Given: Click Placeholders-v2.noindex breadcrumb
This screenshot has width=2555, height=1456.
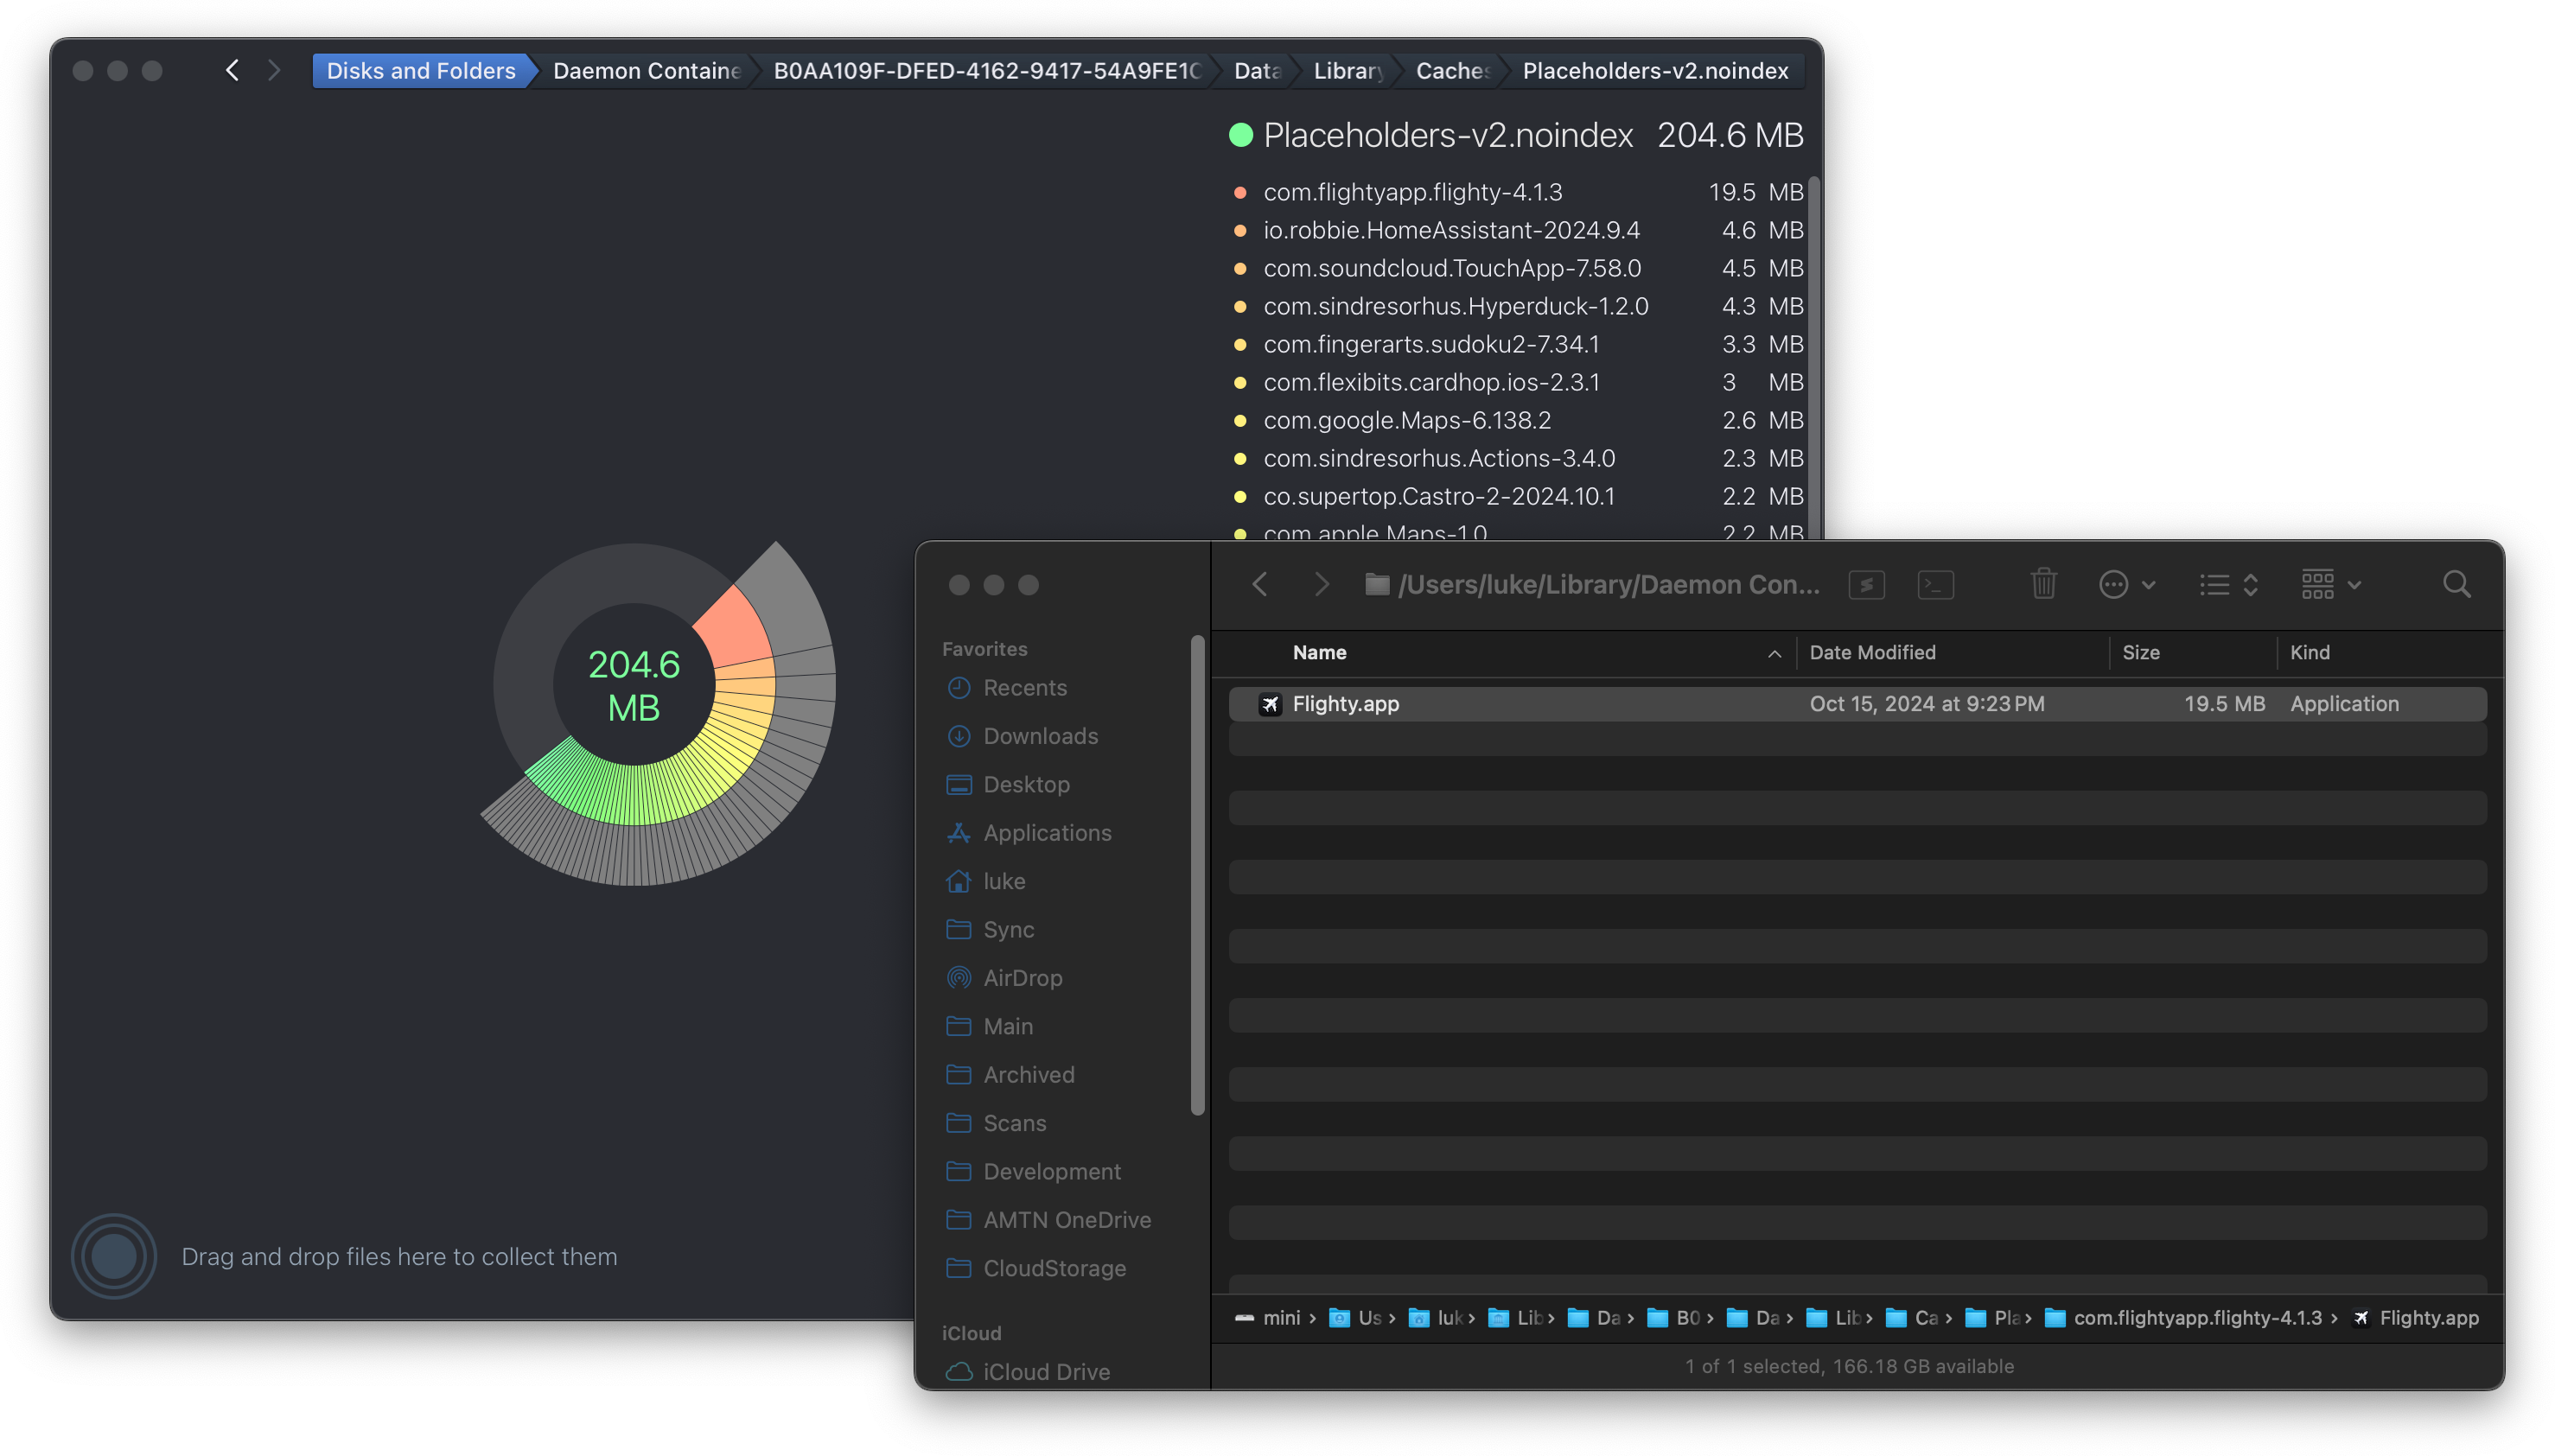Looking at the screenshot, I should coord(1655,71).
